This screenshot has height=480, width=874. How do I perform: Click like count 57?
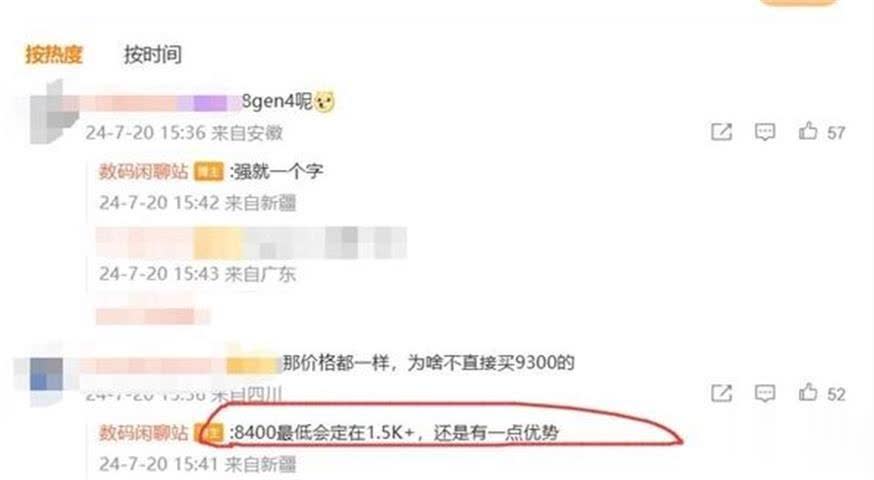836,133
